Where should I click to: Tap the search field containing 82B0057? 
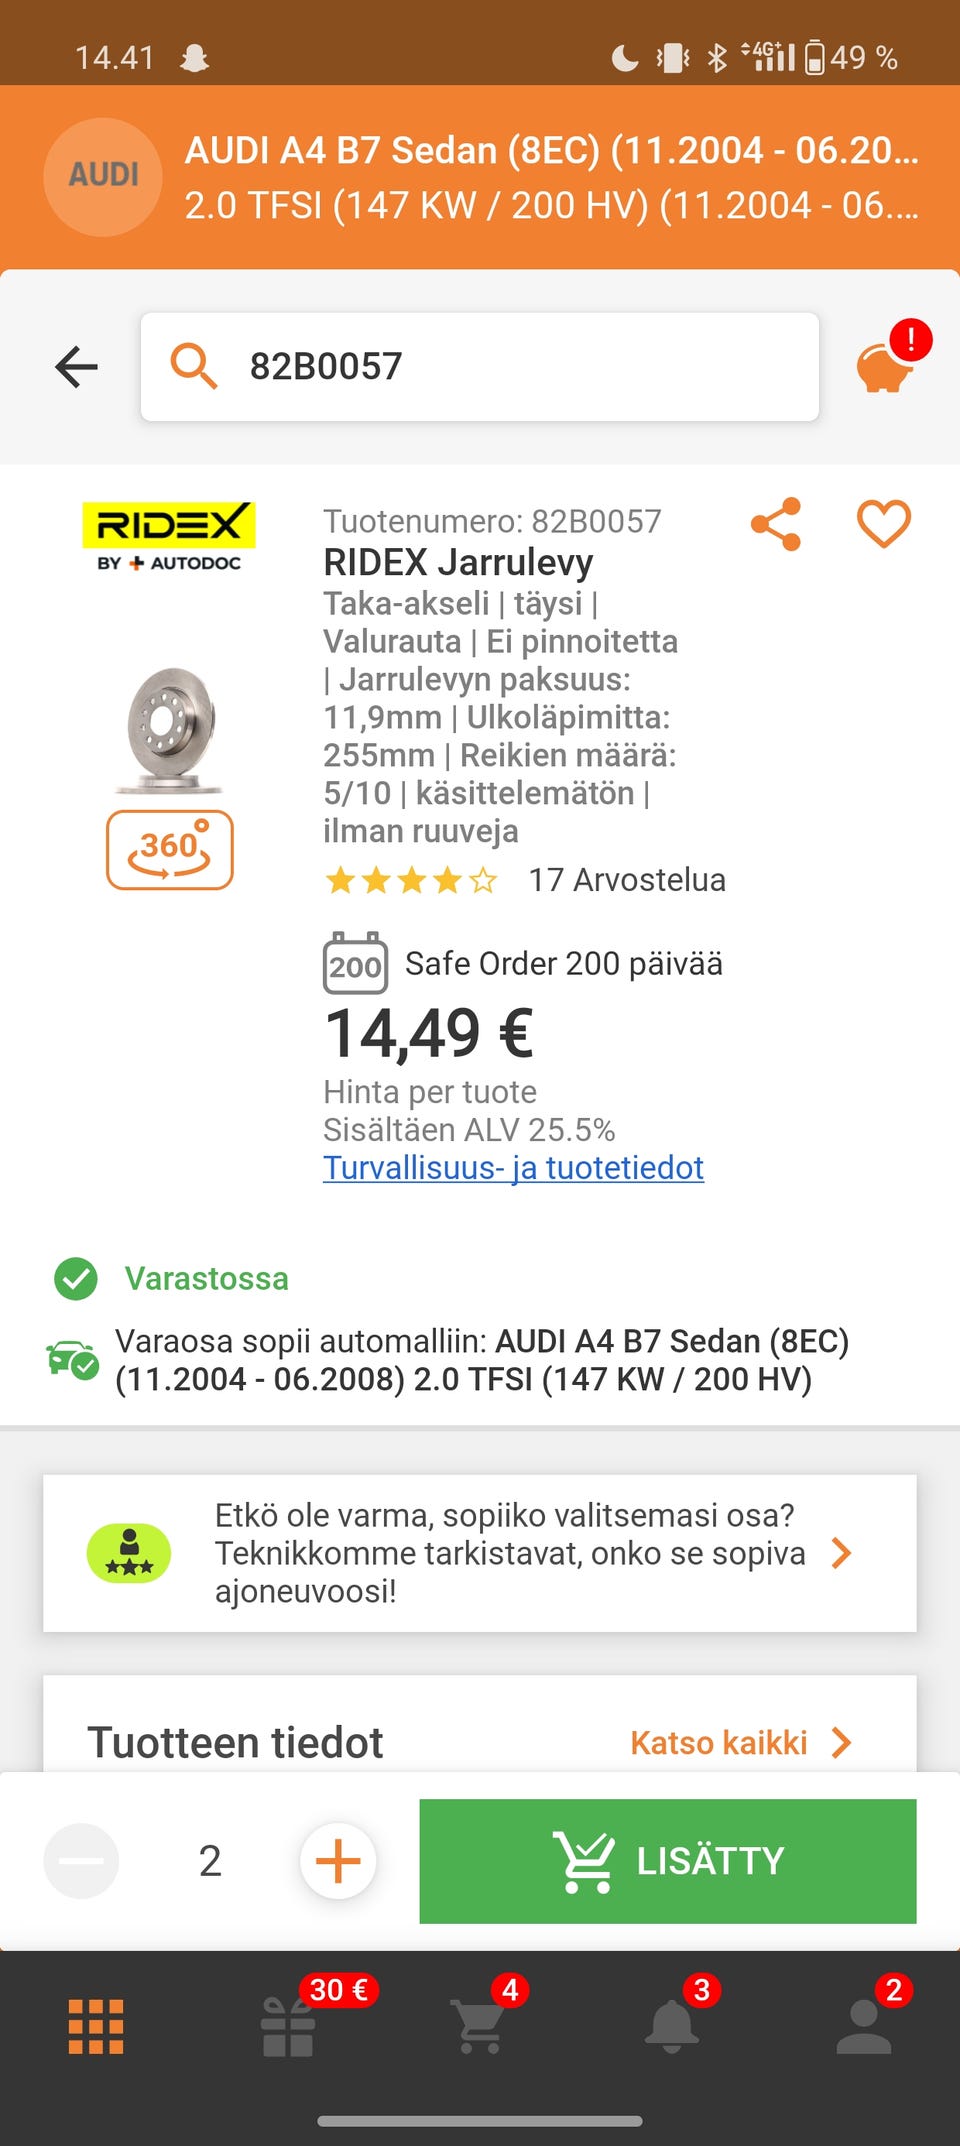coord(480,367)
